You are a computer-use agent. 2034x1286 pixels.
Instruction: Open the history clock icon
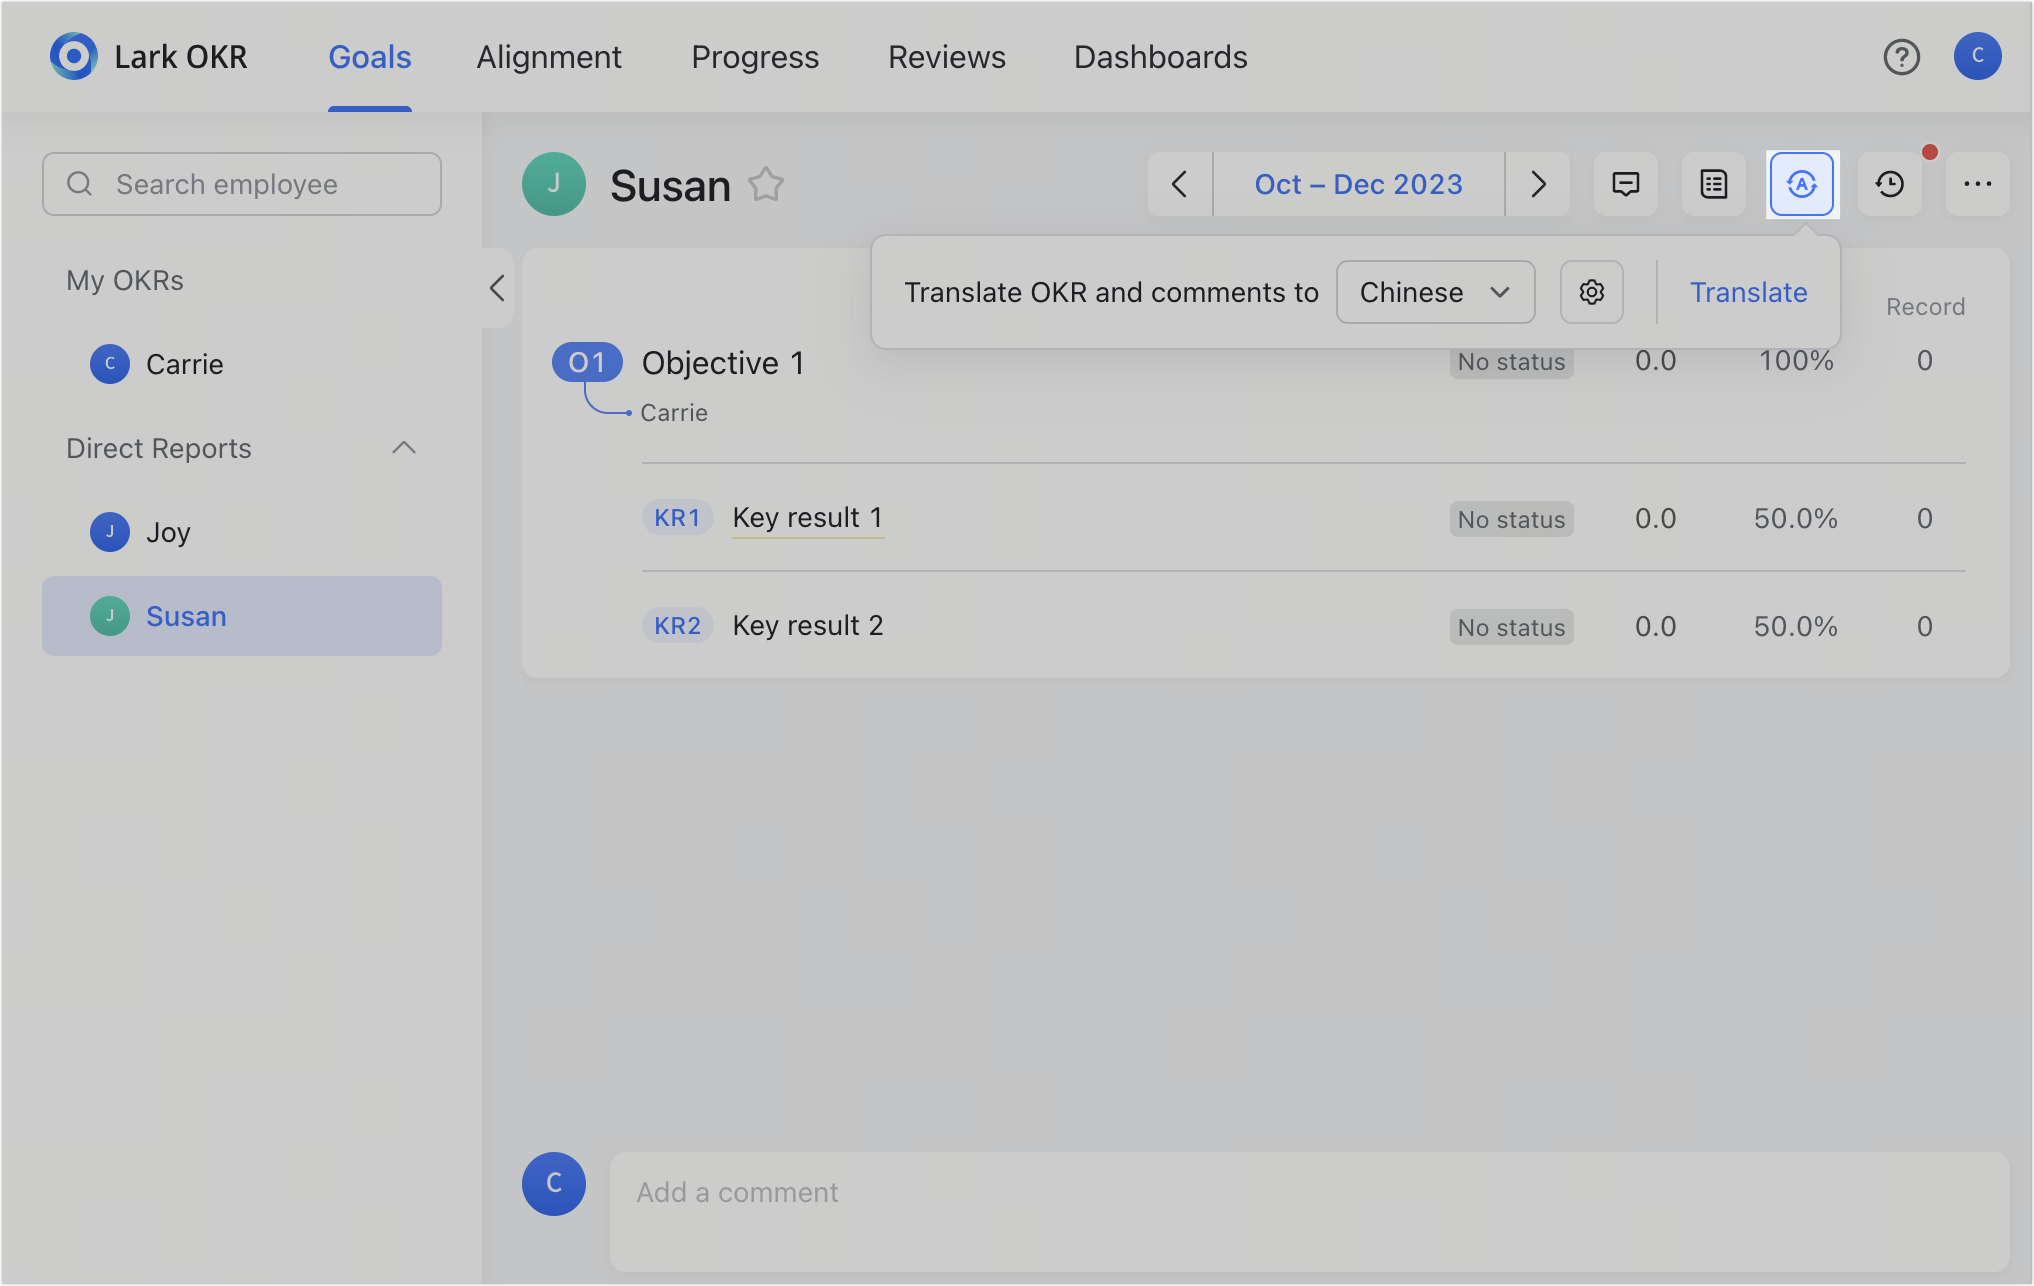tap(1889, 184)
